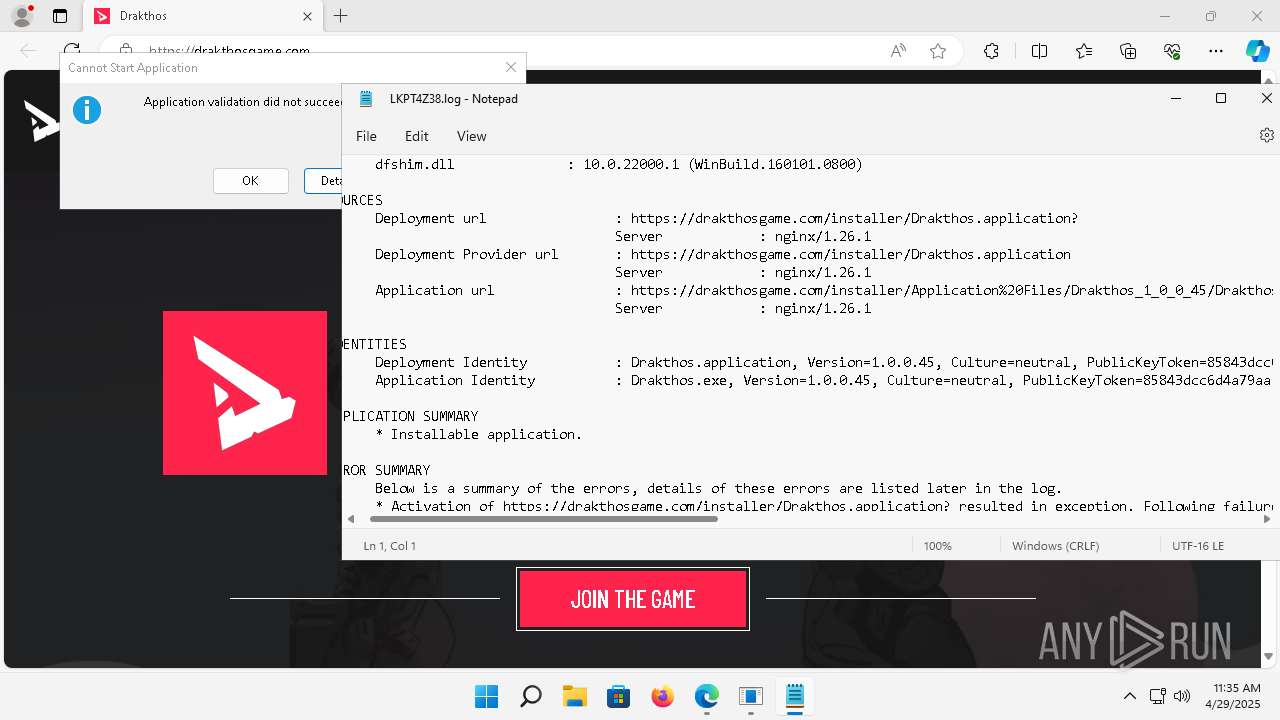Toggle Edge split screen icon

click(1040, 51)
